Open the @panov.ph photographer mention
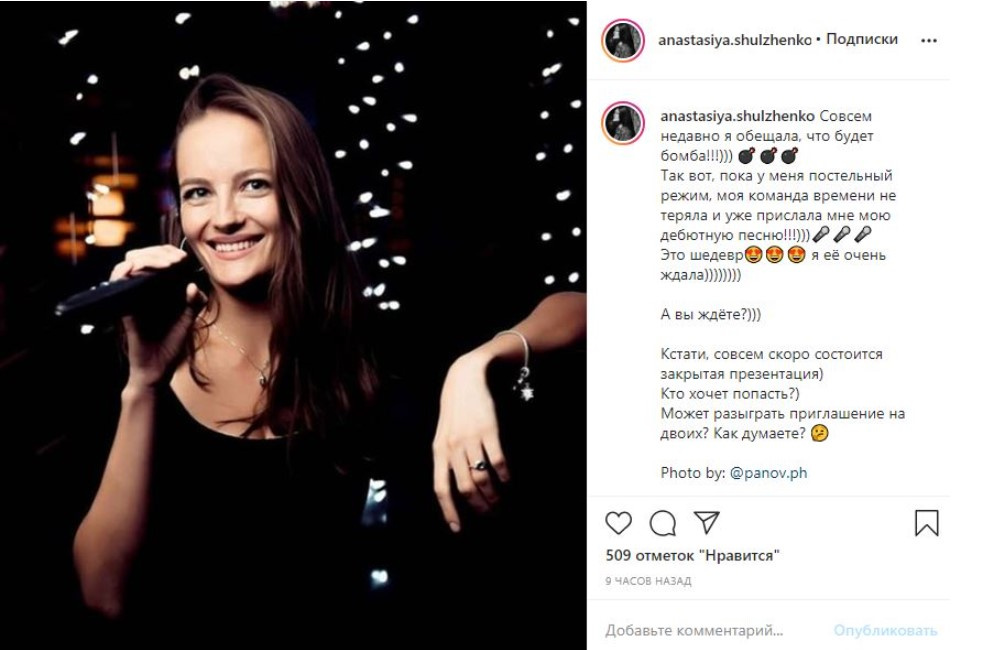The width and height of the screenshot is (998, 650). (x=768, y=473)
